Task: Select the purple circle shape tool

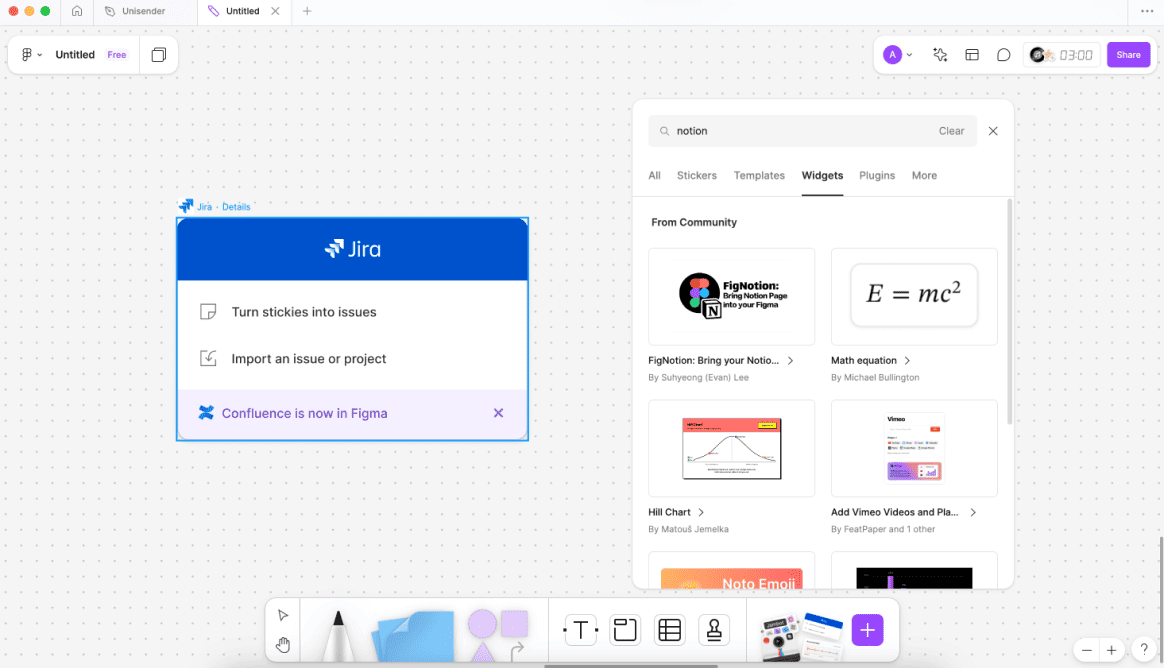Action: click(x=482, y=623)
